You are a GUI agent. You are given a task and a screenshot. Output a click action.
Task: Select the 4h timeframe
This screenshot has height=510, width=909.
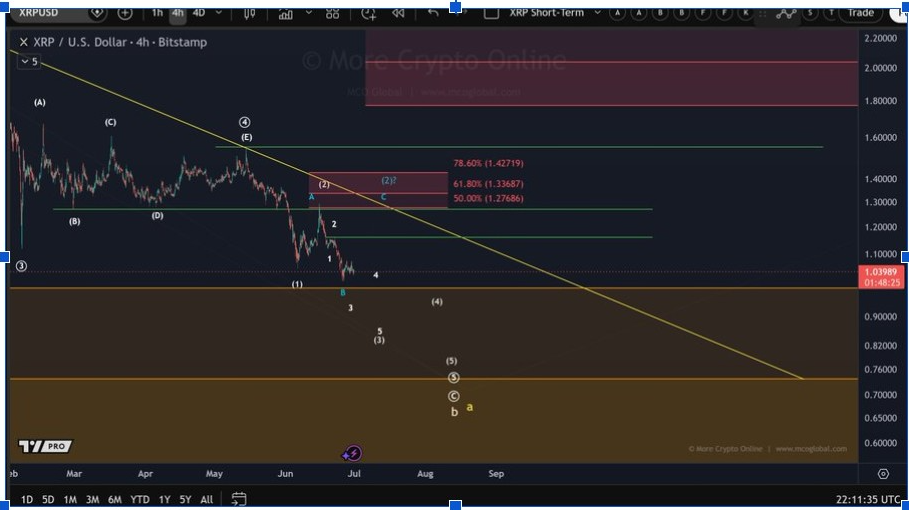177,13
